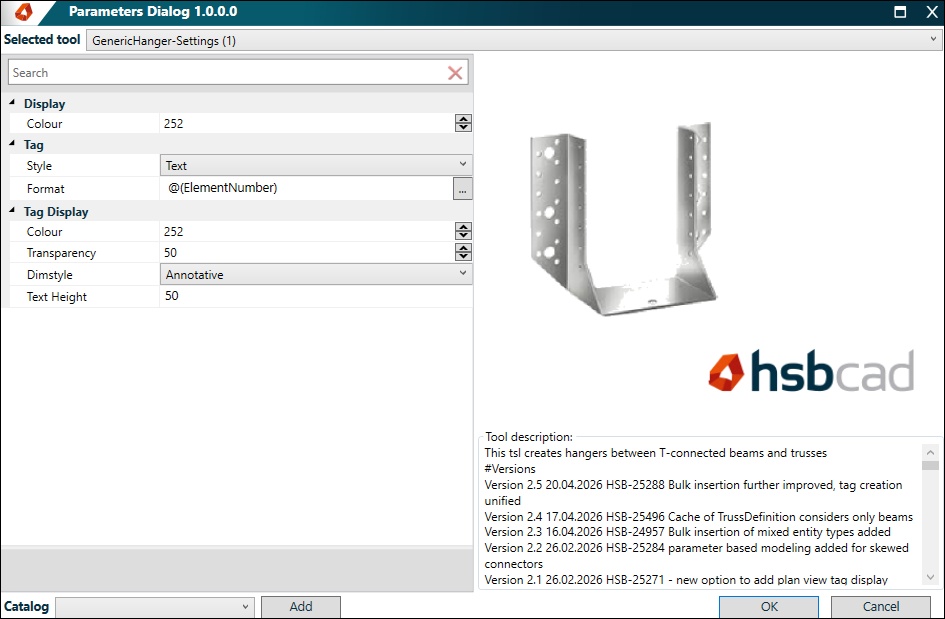Image resolution: width=945 pixels, height=619 pixels.
Task: Click the hanger preview image
Action: 623,218
